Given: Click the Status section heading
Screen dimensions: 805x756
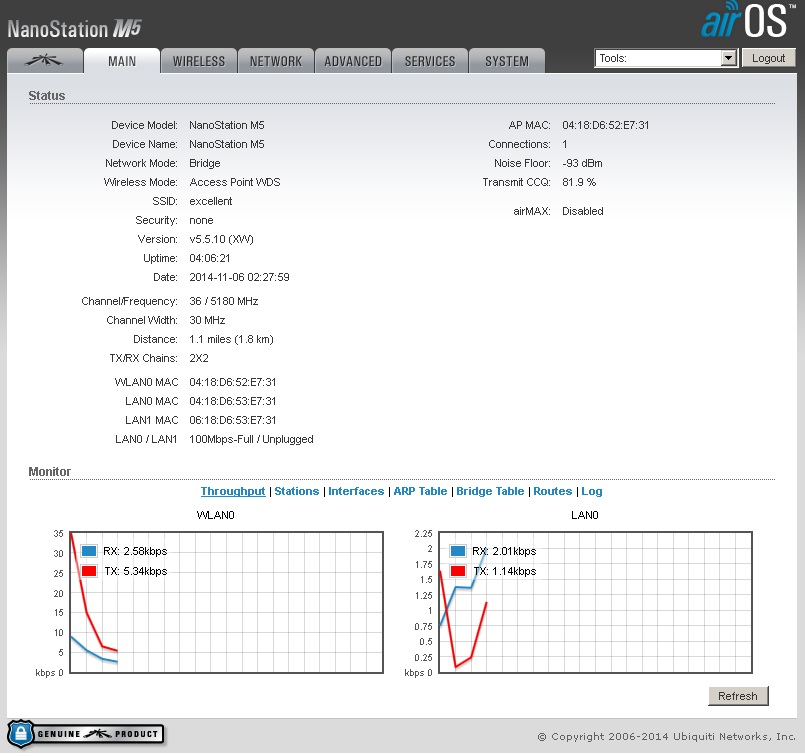Looking at the screenshot, I should pos(47,95).
